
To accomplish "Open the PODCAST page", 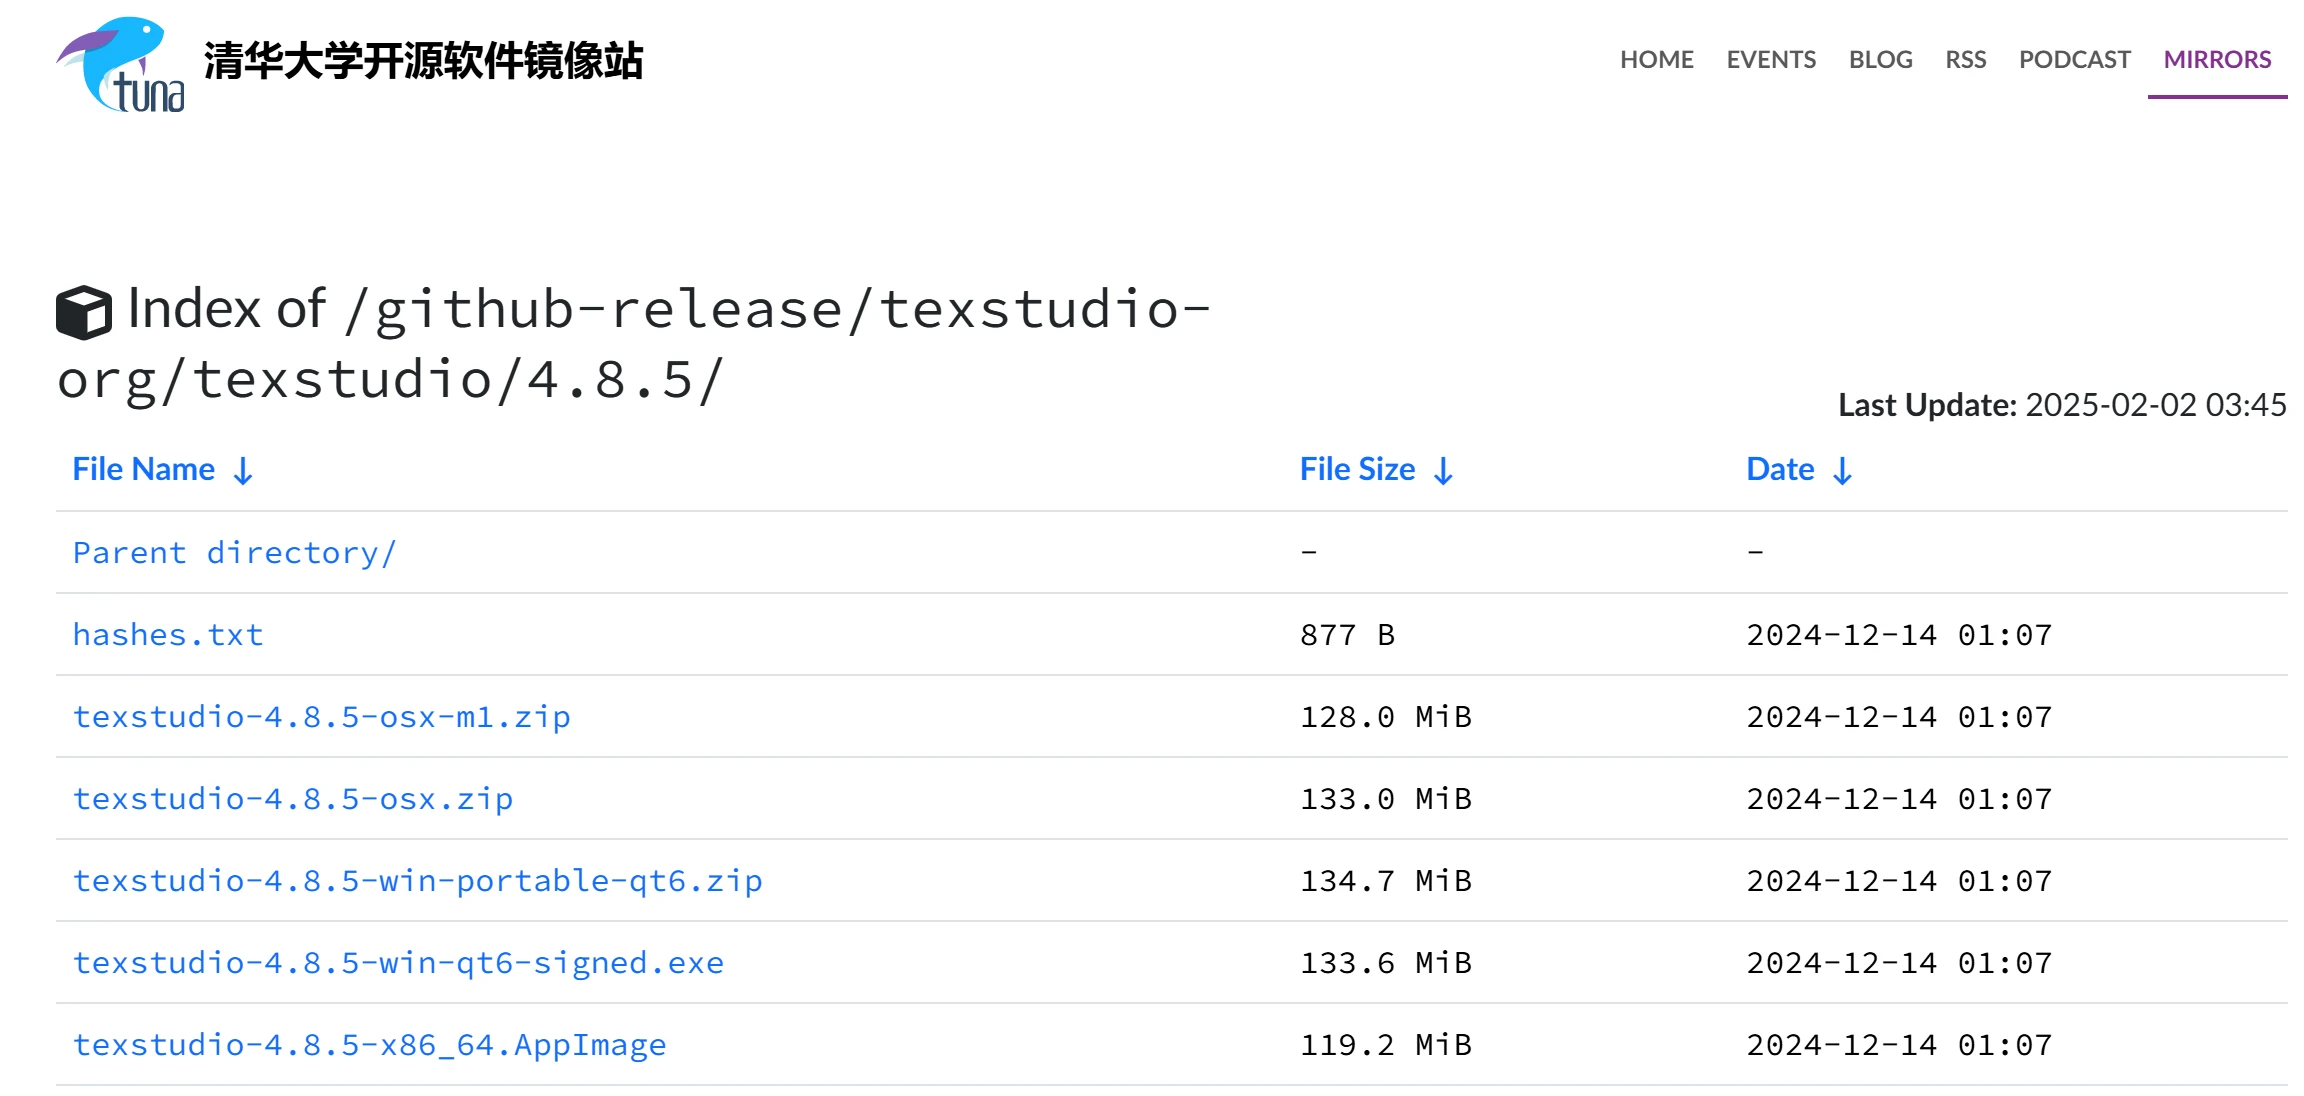I will [x=2075, y=60].
